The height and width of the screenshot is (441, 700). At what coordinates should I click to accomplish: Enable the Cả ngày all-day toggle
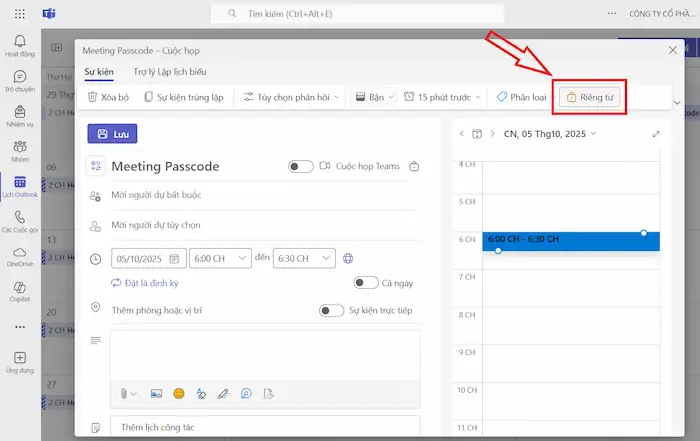[366, 283]
